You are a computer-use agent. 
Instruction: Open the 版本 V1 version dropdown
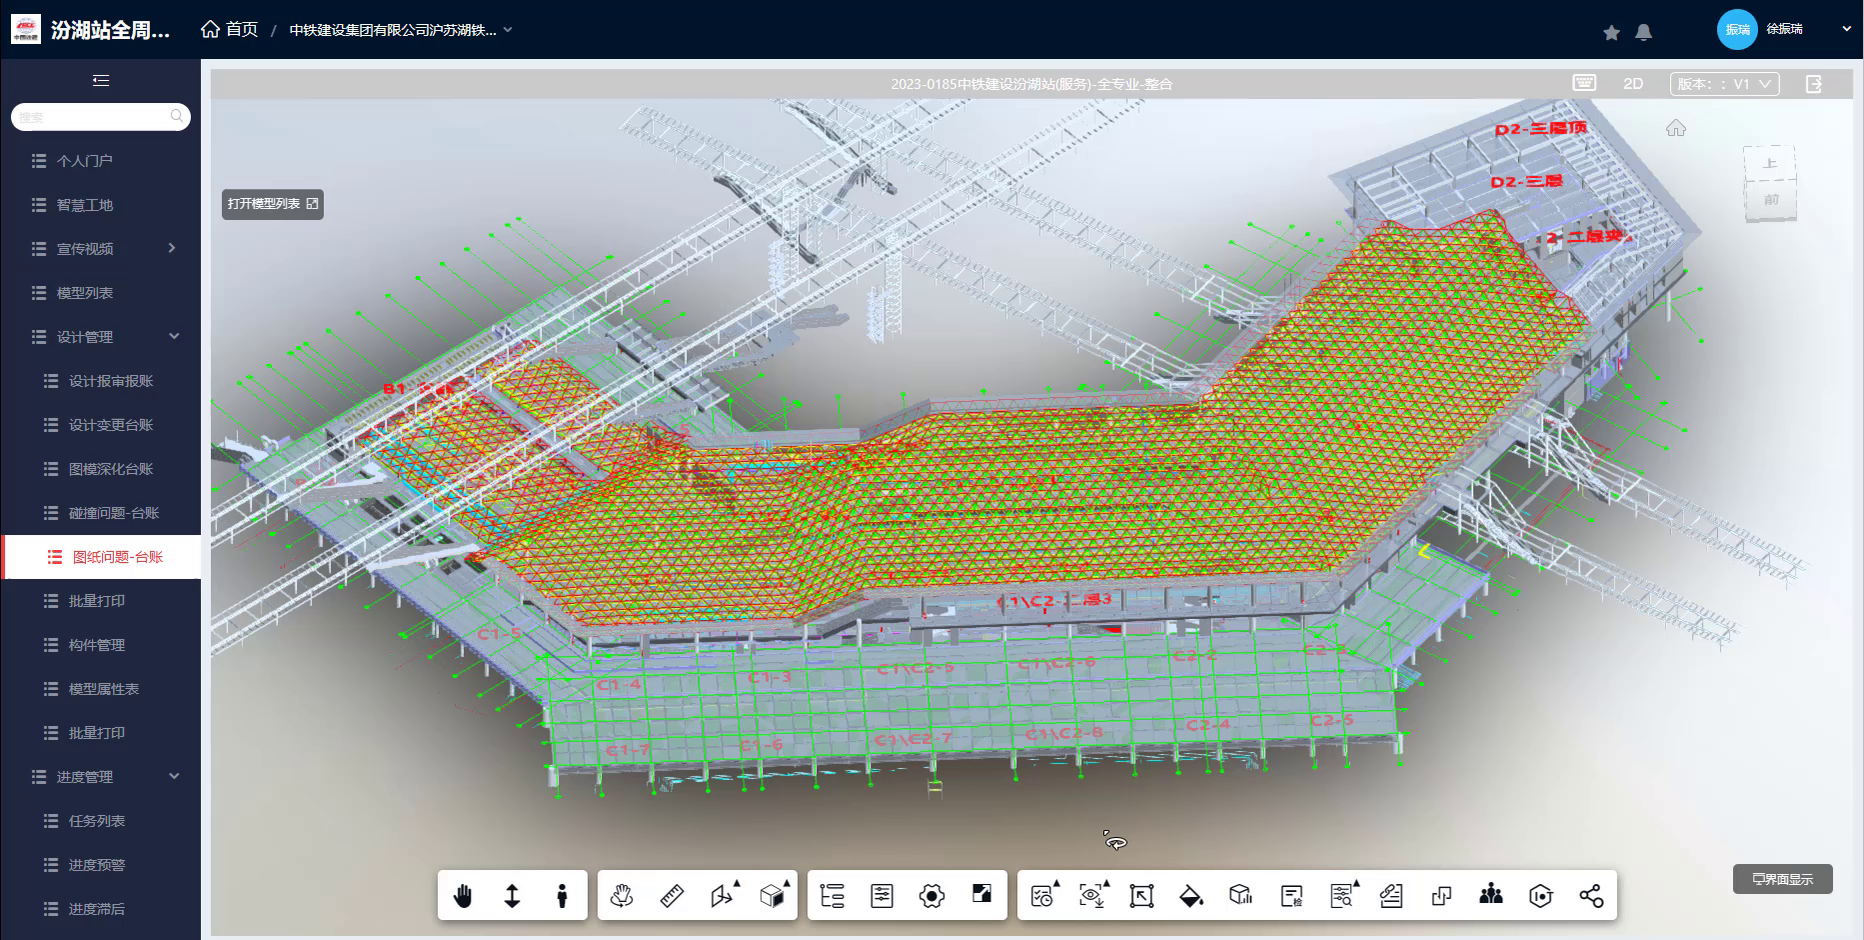tap(1724, 84)
